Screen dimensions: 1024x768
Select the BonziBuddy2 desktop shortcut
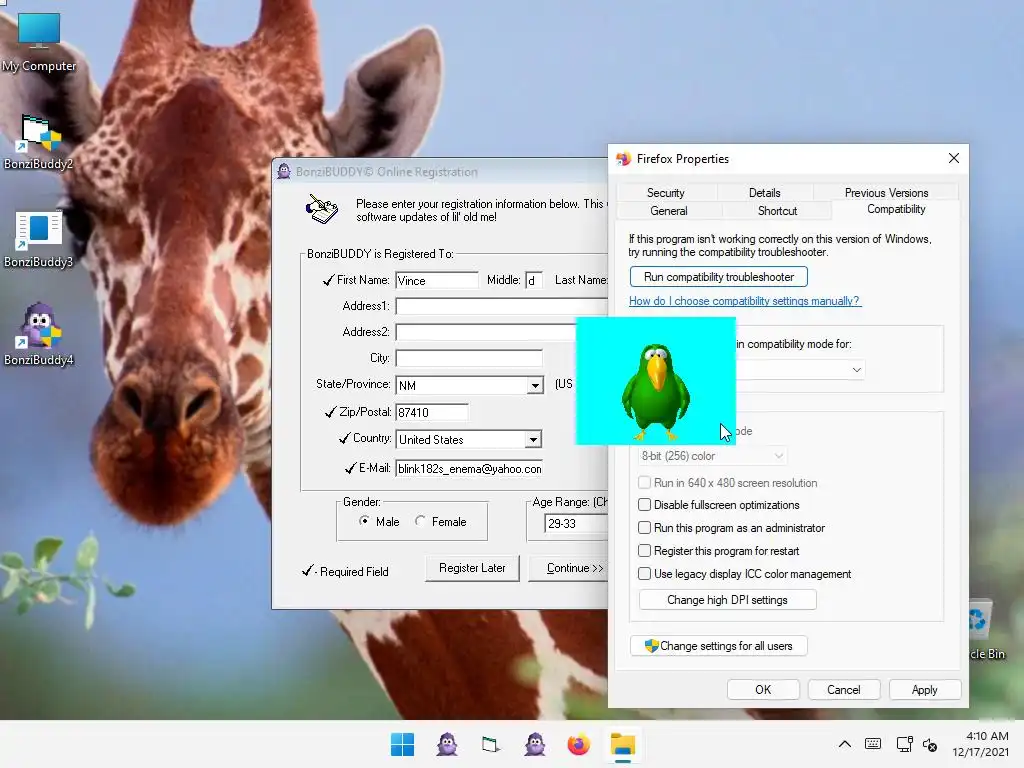[x=39, y=142]
